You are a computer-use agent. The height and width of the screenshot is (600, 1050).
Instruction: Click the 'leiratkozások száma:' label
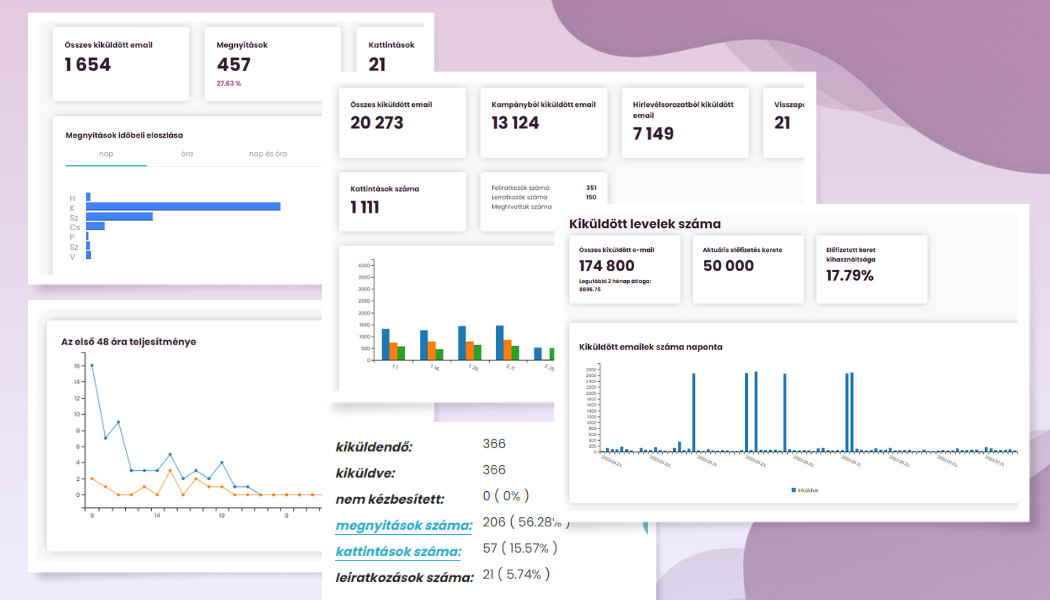coord(404,578)
